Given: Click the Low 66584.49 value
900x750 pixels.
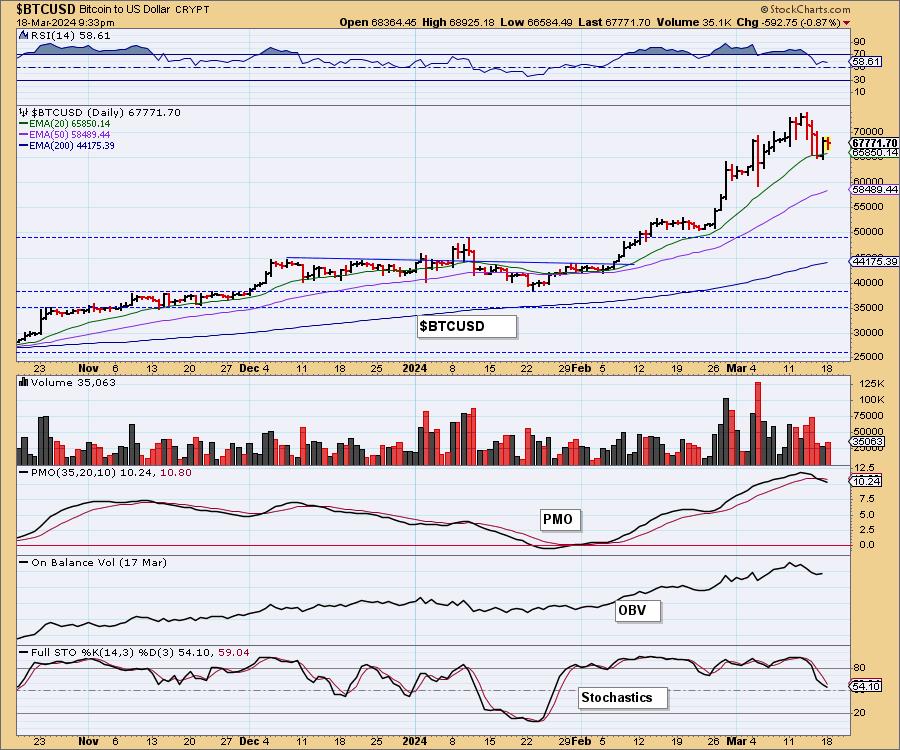Looking at the screenshot, I should click(536, 22).
